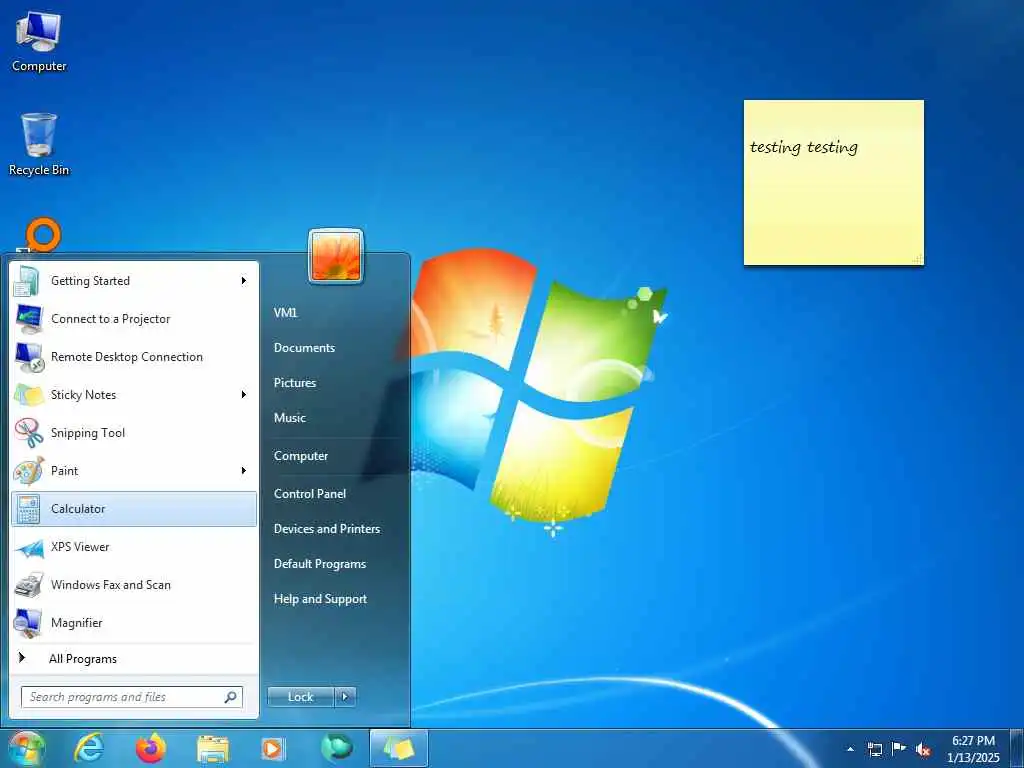This screenshot has width=1024, height=768.
Task: Open Help and Support
Action: tap(320, 599)
